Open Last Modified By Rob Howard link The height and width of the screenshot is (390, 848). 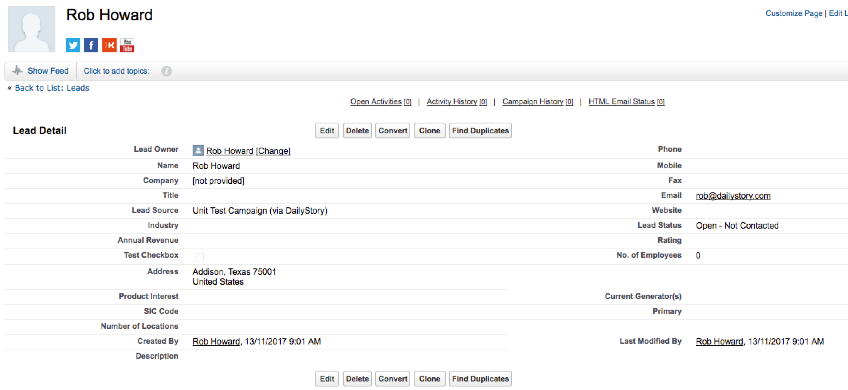[x=720, y=341]
